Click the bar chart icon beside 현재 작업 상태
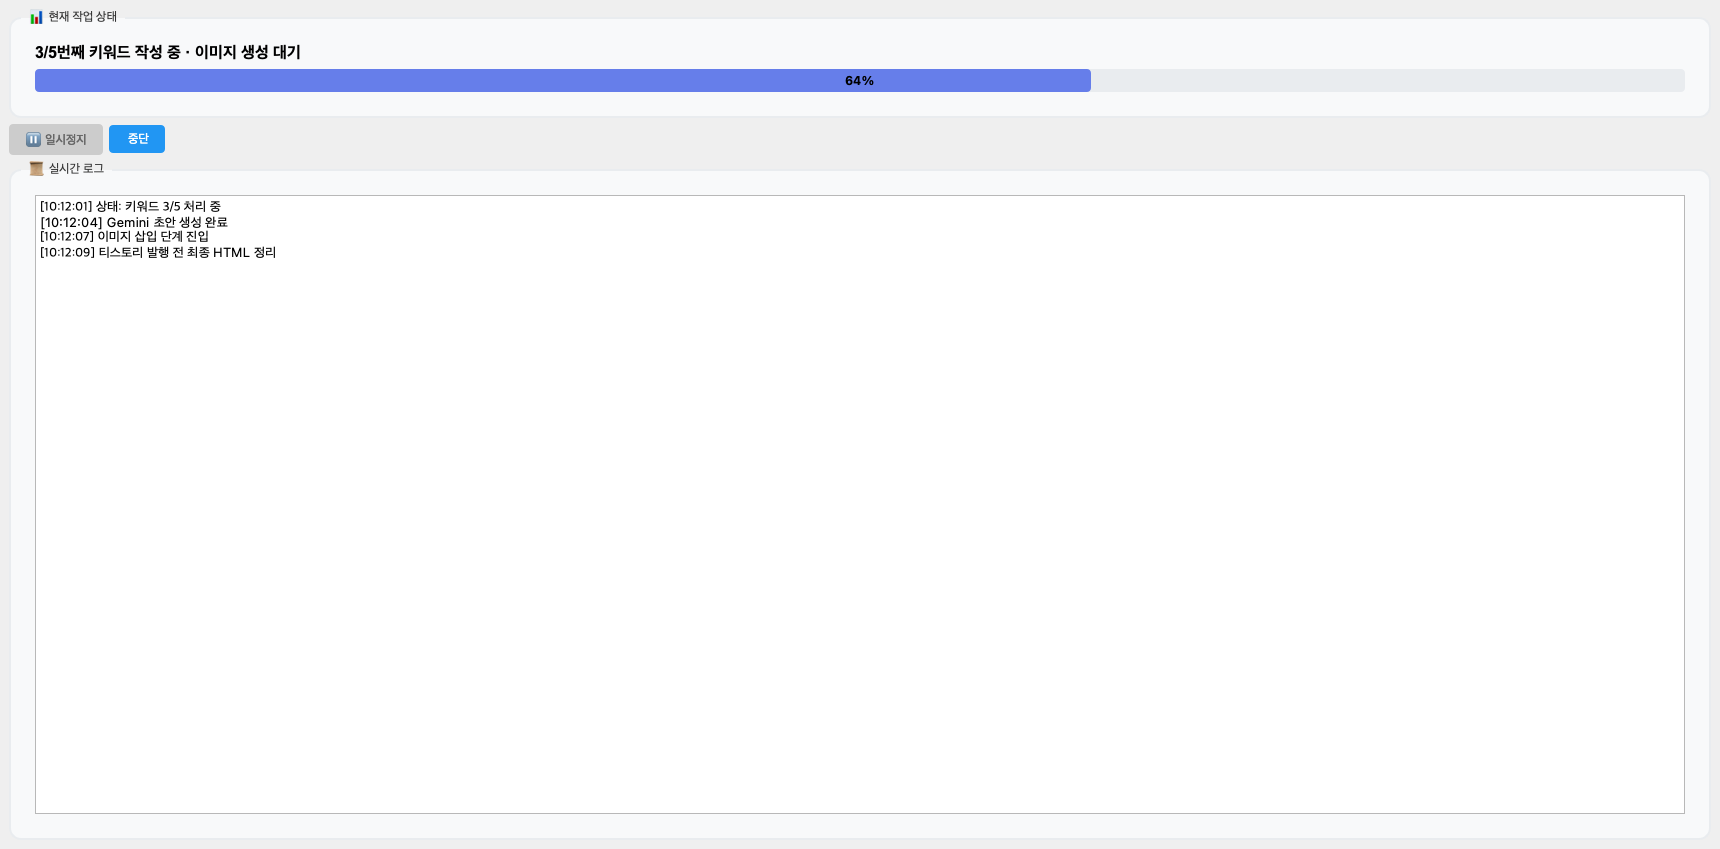The height and width of the screenshot is (849, 1720). 36,17
